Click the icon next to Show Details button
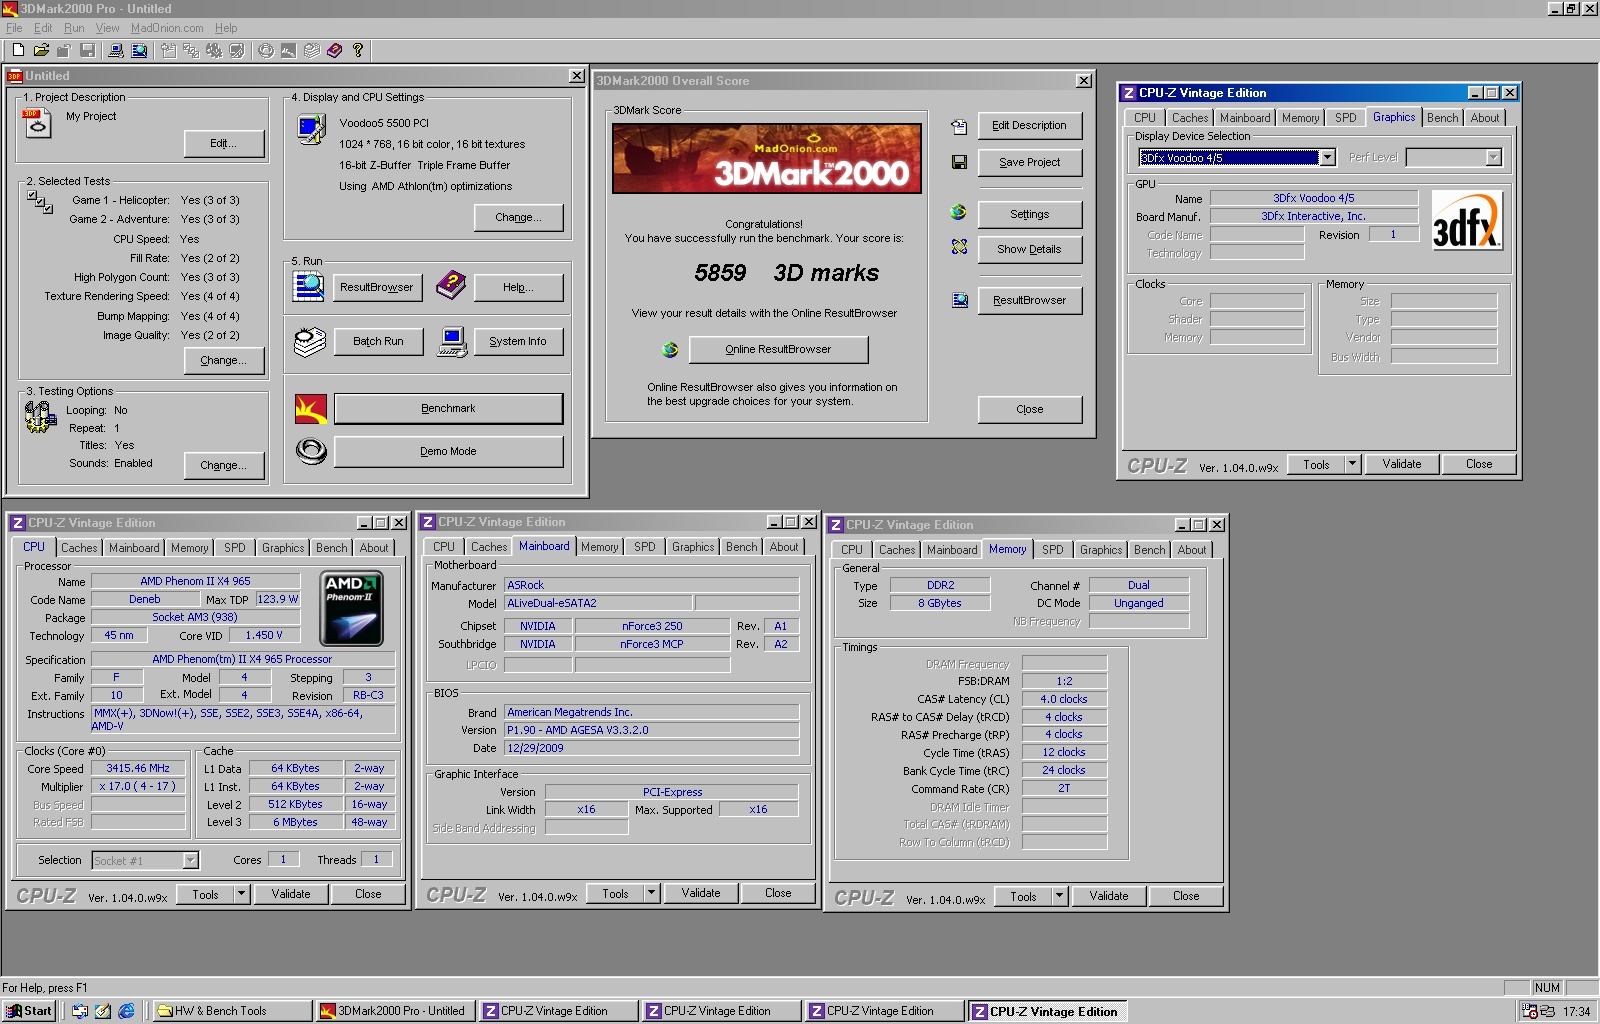 click(x=959, y=247)
